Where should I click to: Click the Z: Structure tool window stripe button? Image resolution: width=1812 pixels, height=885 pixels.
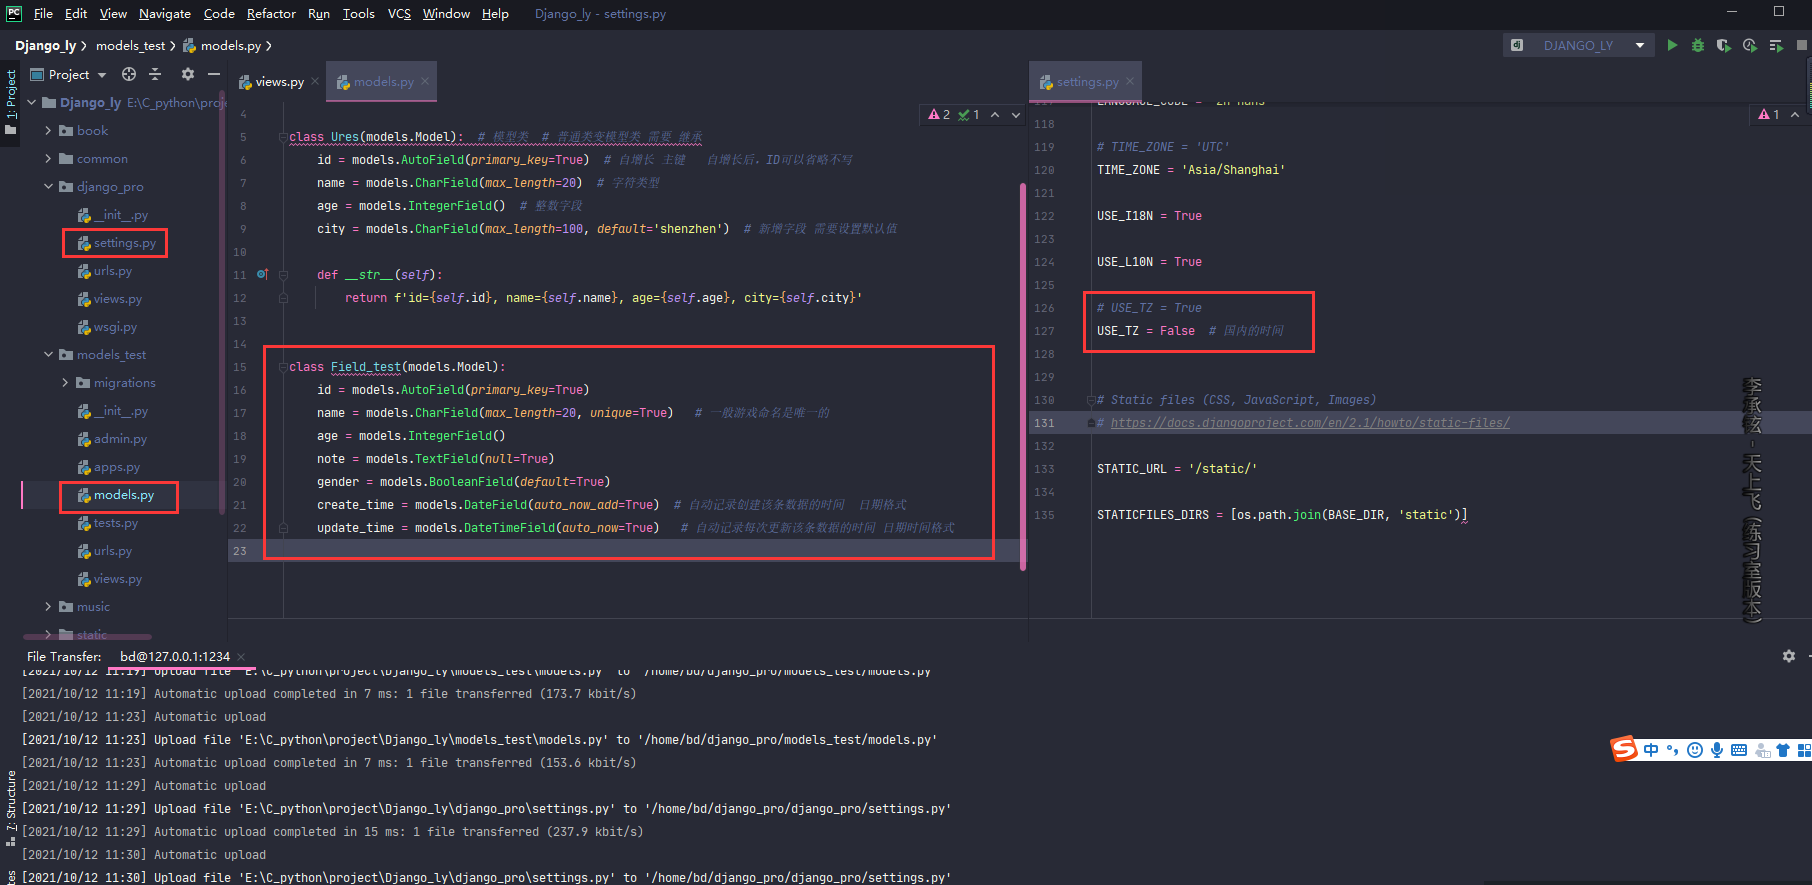(11, 808)
